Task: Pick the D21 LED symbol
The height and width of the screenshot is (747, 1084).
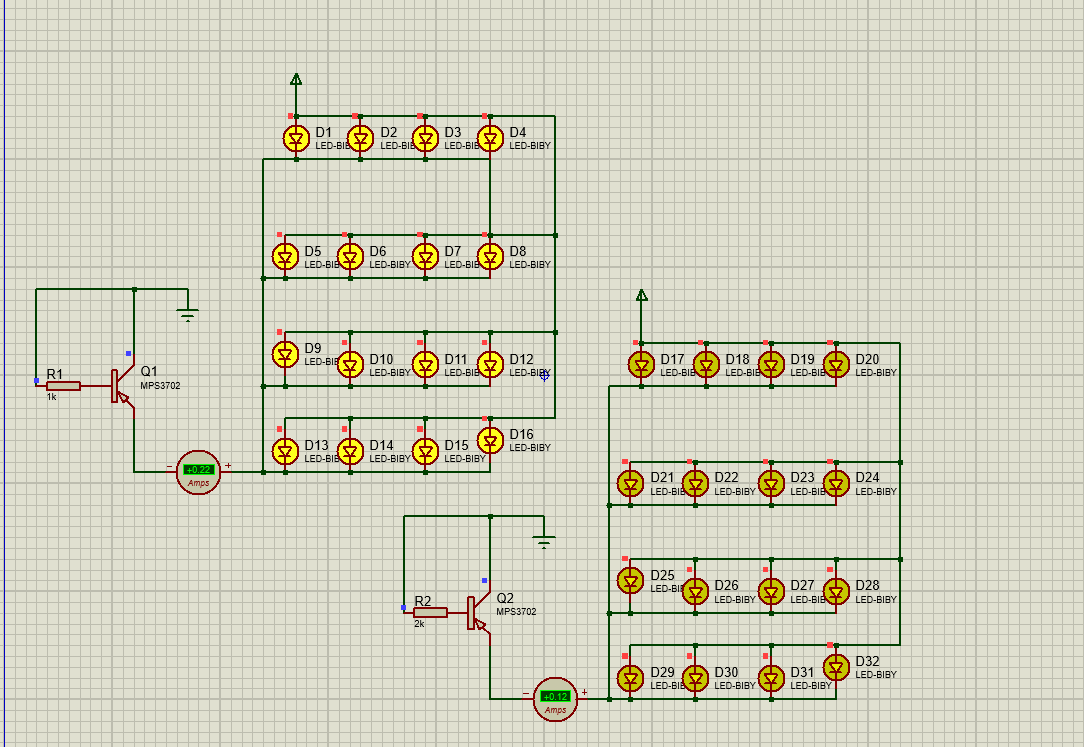Action: tap(630, 484)
